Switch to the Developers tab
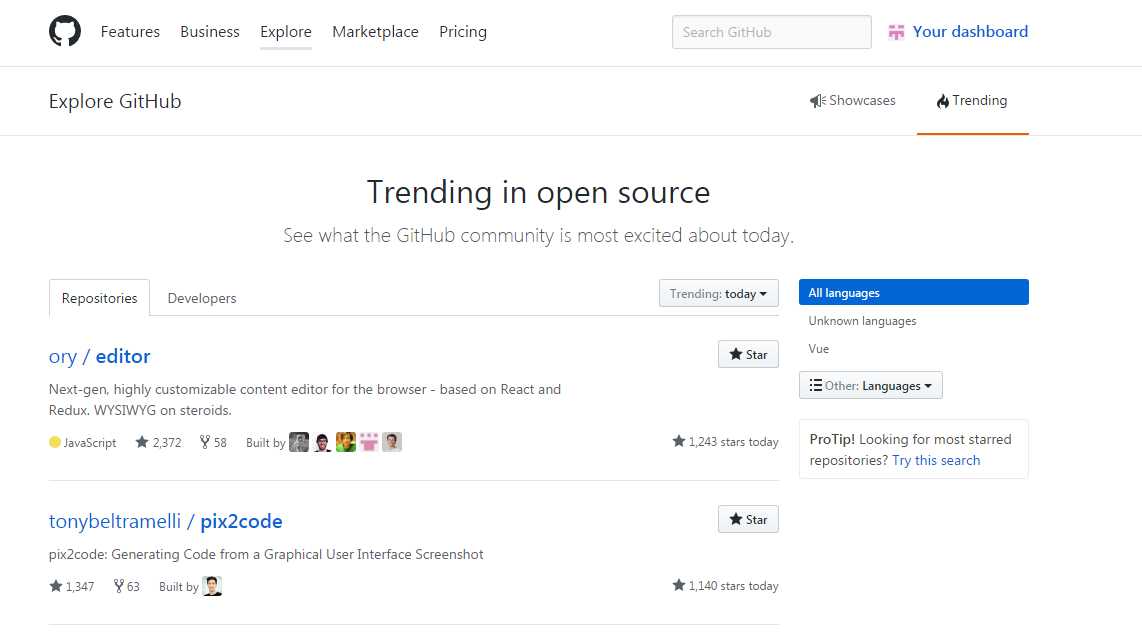This screenshot has width=1142, height=632. coord(202,298)
